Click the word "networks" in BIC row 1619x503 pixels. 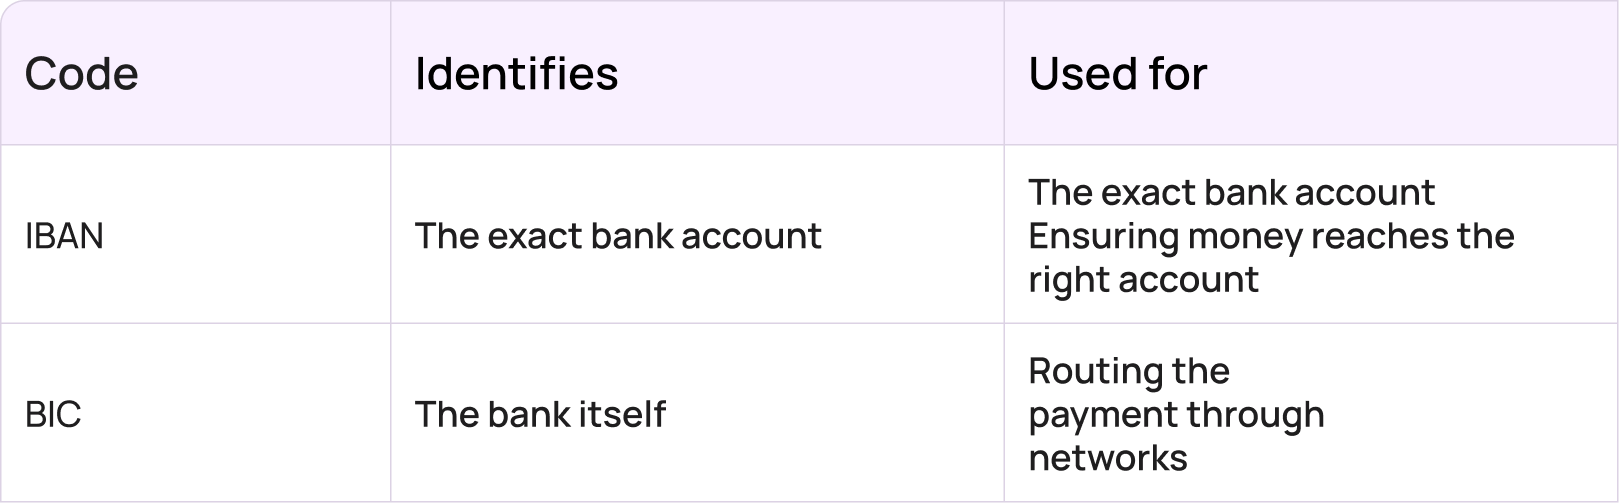1108,458
